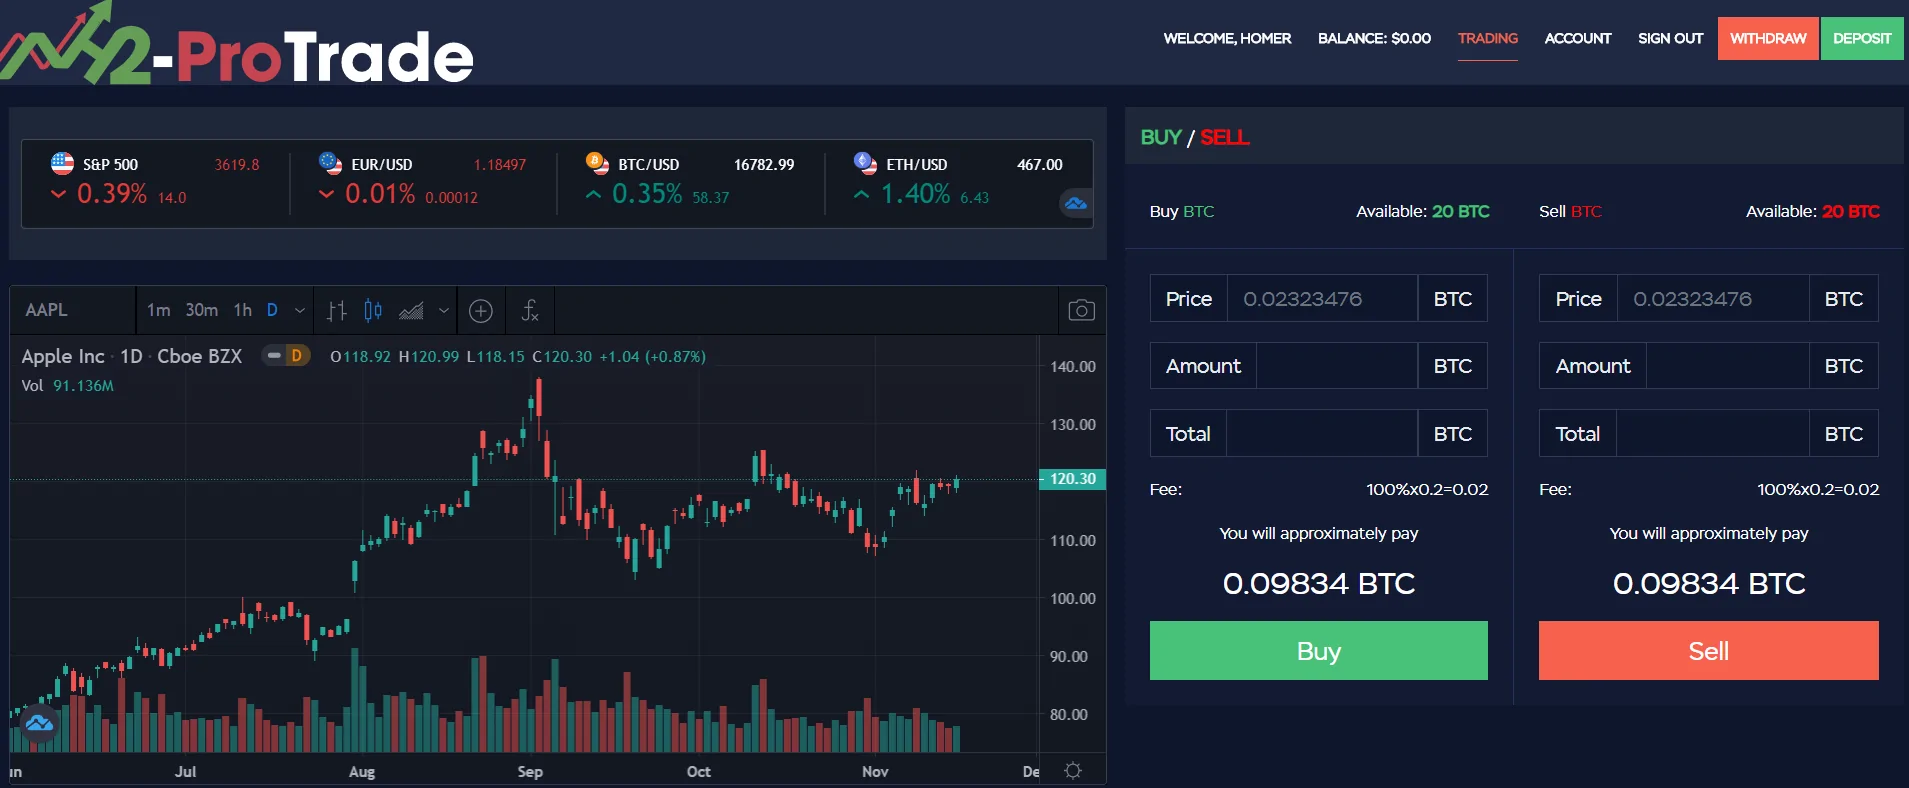Focus the Buy Total input field
The image size is (1909, 788).
[1322, 434]
